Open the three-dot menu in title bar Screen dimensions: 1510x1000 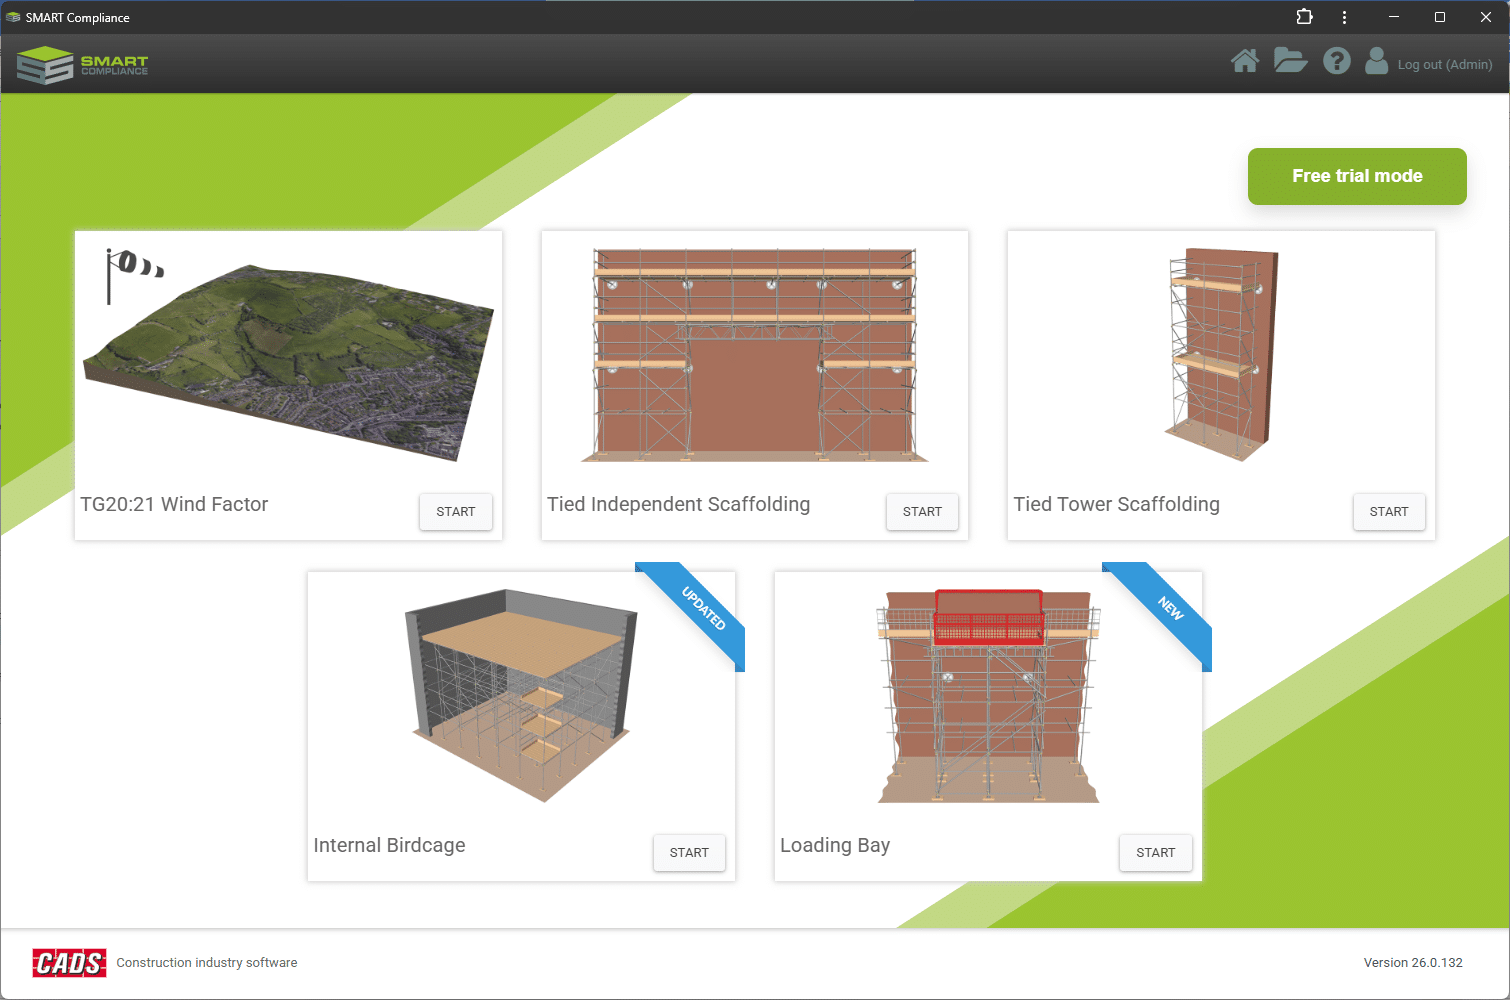pos(1344,17)
